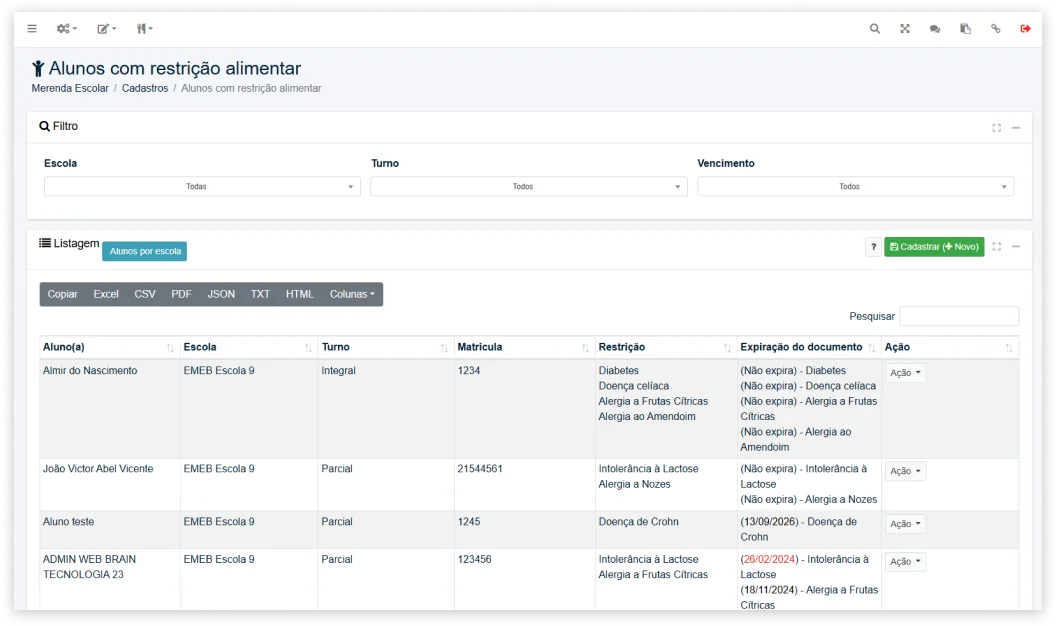This screenshot has width=1056, height=626.
Task: Open Ação dropdown for Almir do Nascimento
Action: click(905, 373)
